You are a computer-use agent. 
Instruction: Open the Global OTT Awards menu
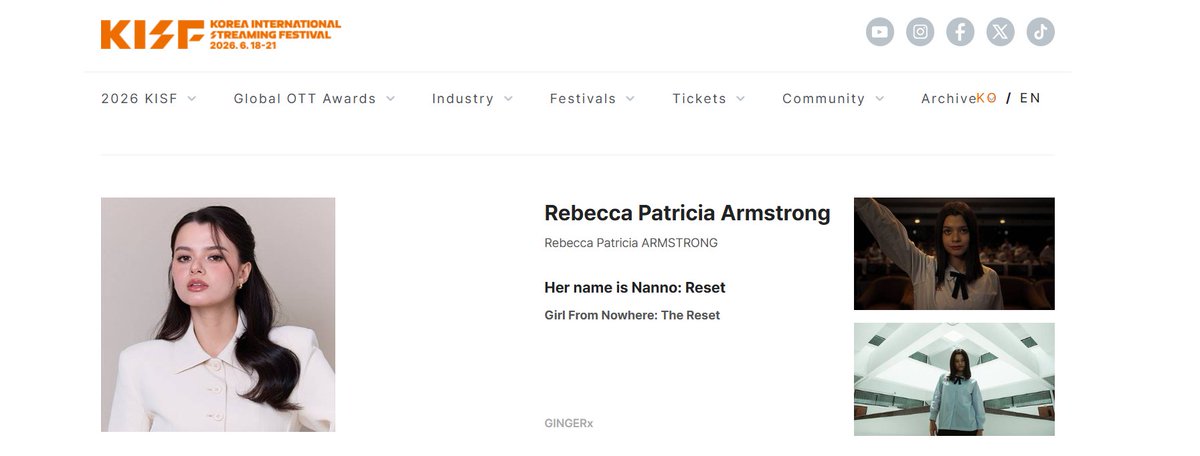coord(305,98)
